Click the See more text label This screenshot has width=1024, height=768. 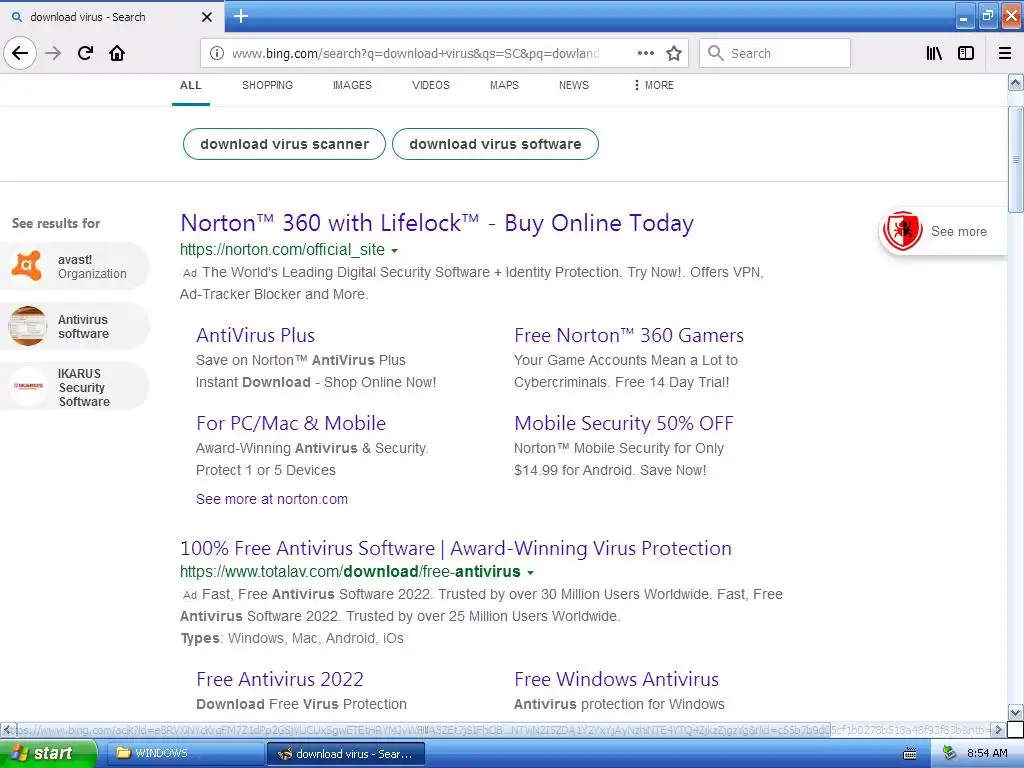(x=959, y=231)
